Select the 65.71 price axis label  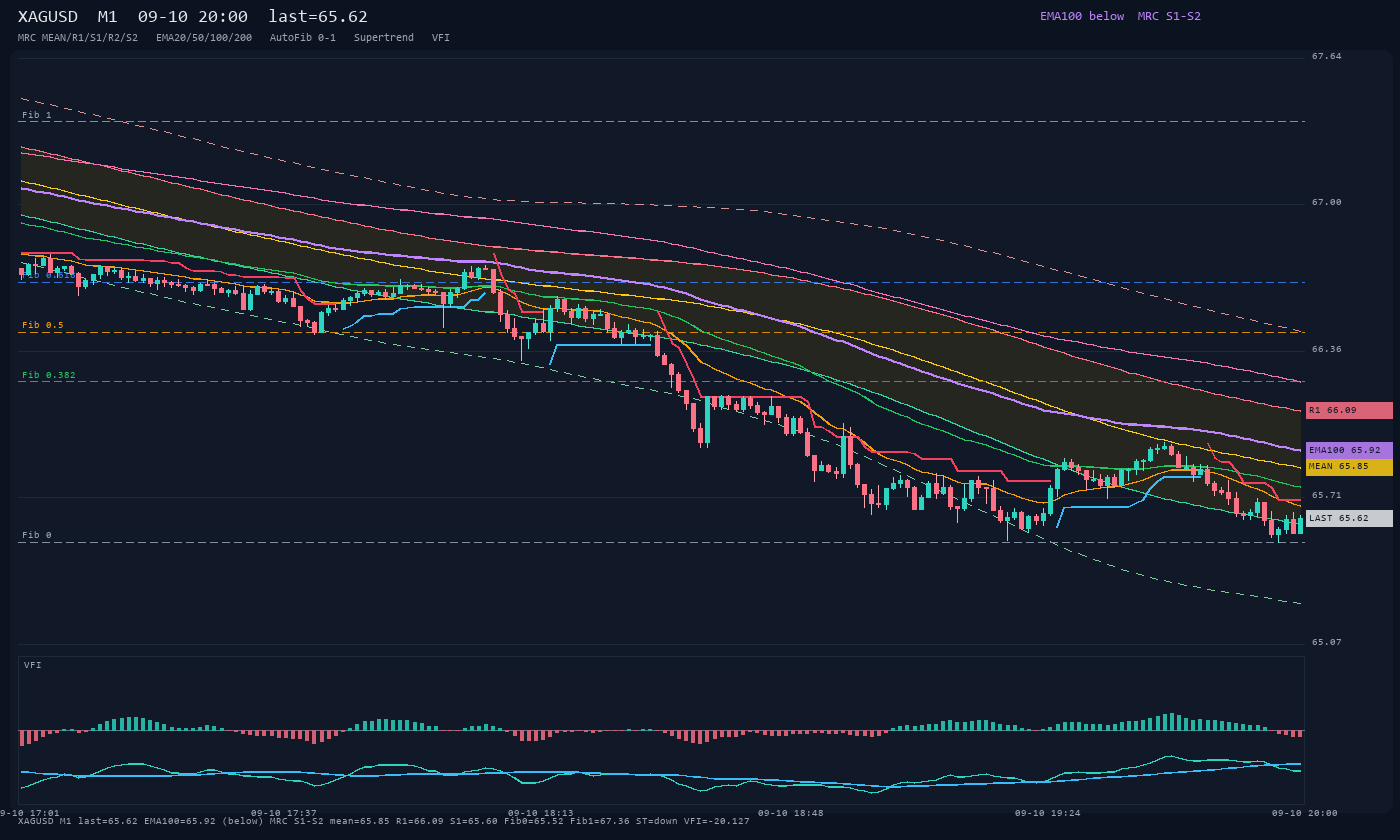click(x=1327, y=495)
